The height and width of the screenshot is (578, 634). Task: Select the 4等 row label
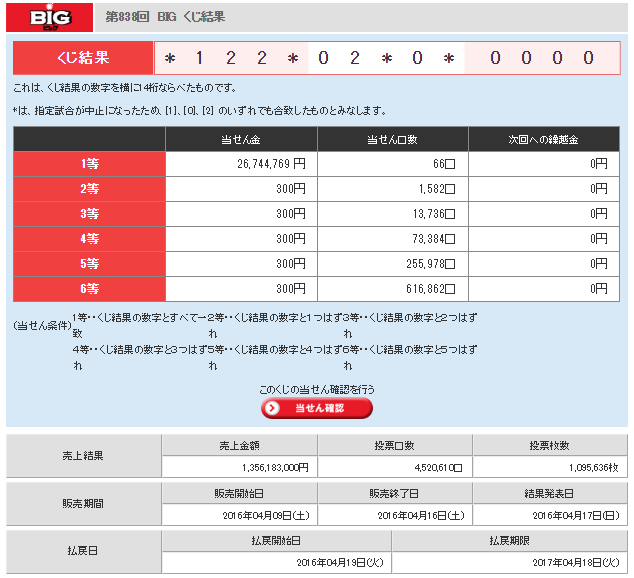89,239
